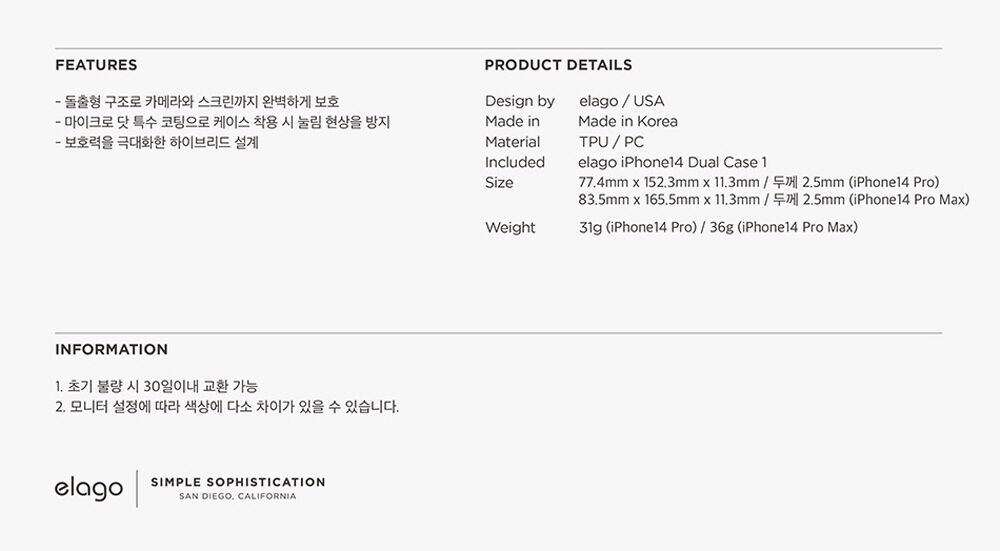Click the 'Size' label
1000x551 pixels.
click(x=499, y=182)
